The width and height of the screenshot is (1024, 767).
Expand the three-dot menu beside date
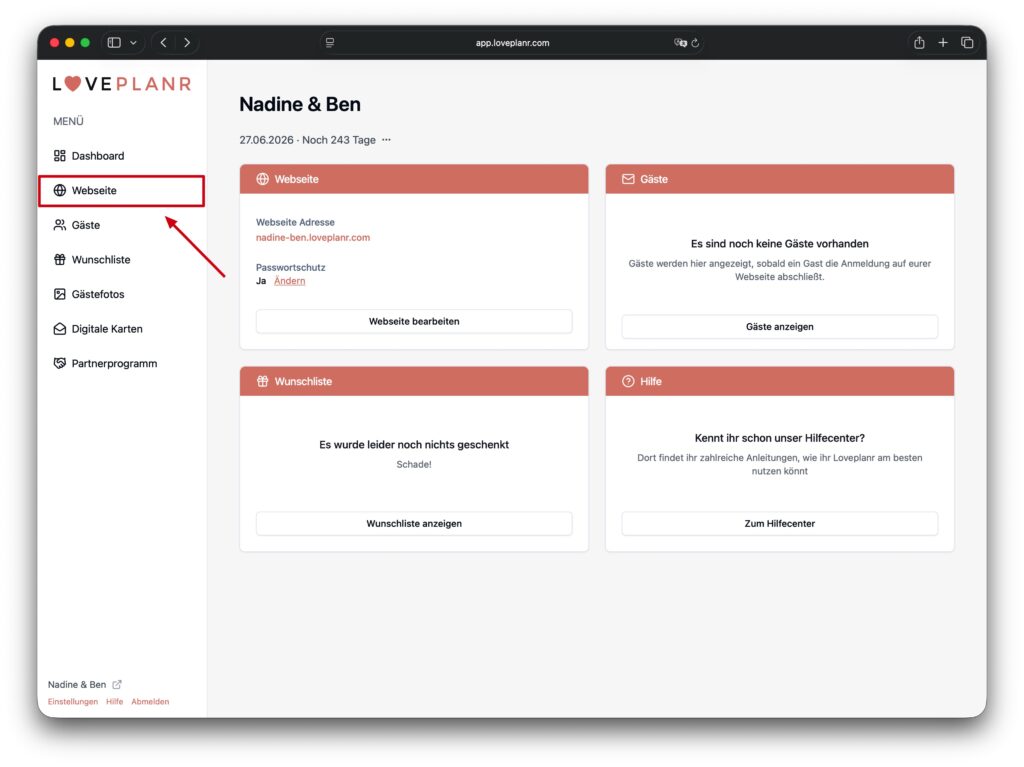click(x=387, y=140)
